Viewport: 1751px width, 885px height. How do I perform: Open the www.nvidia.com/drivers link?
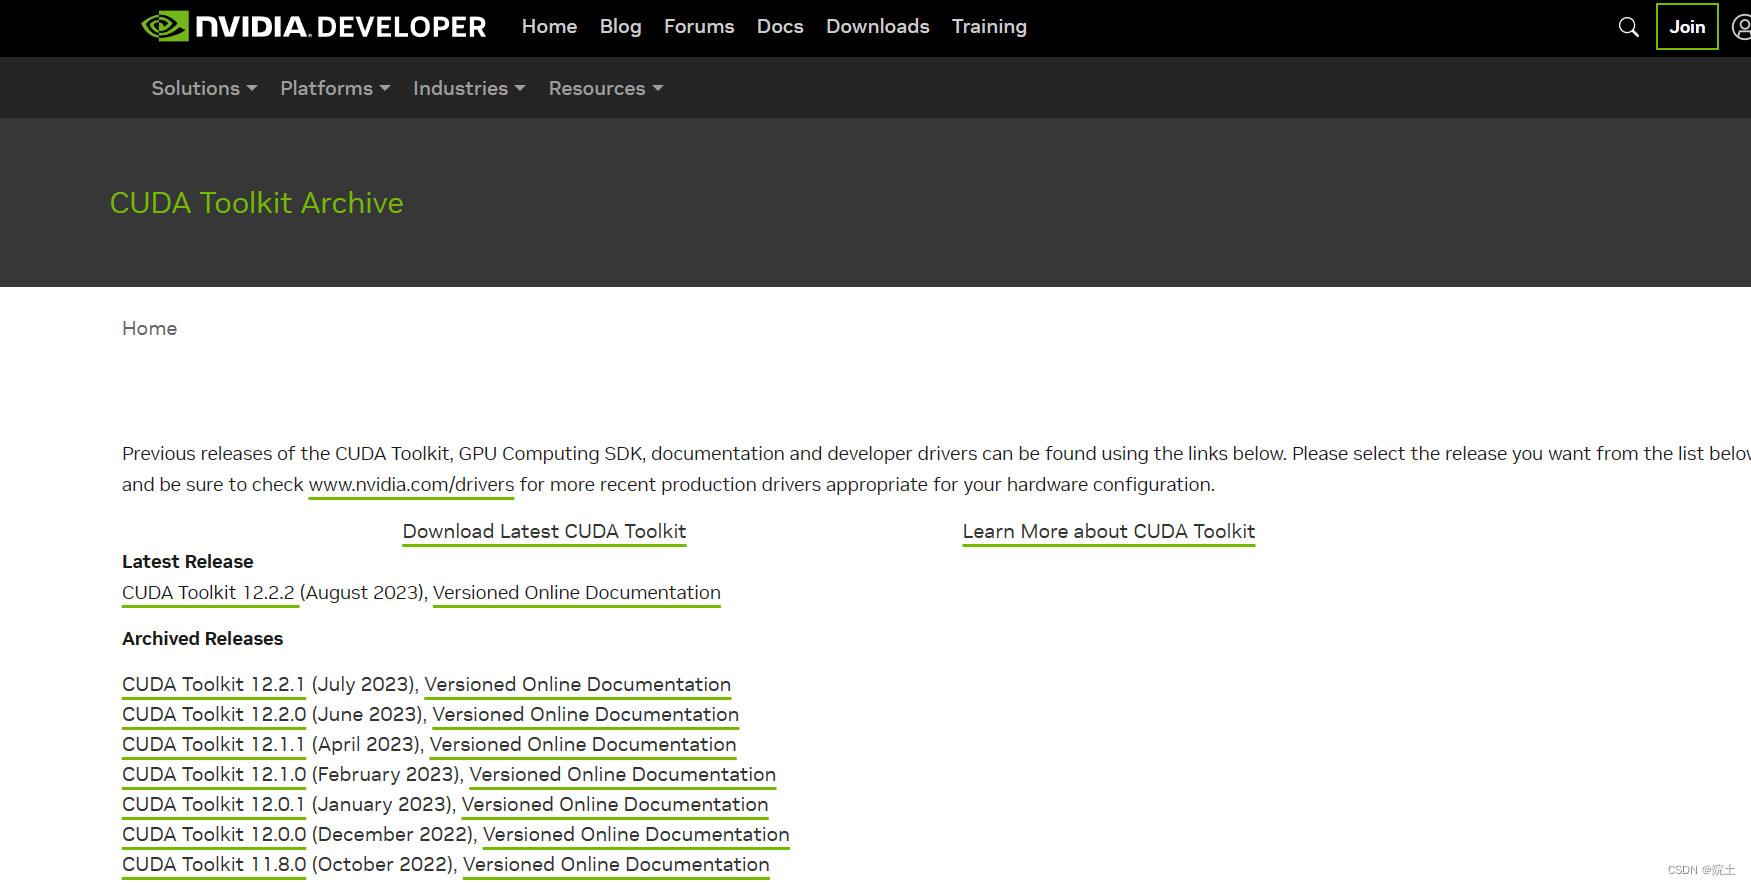pyautogui.click(x=411, y=485)
